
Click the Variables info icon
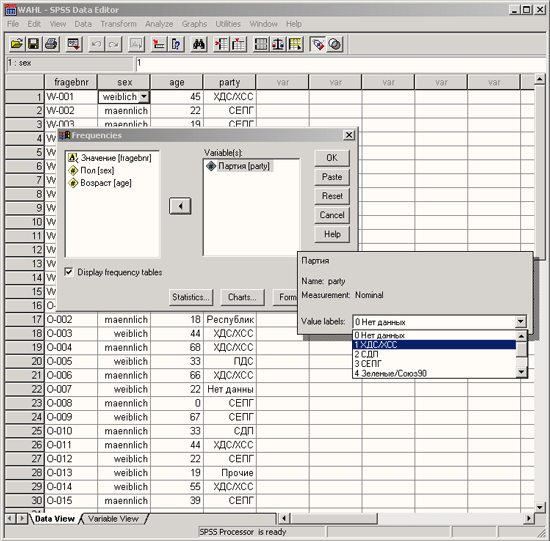tap(176, 44)
